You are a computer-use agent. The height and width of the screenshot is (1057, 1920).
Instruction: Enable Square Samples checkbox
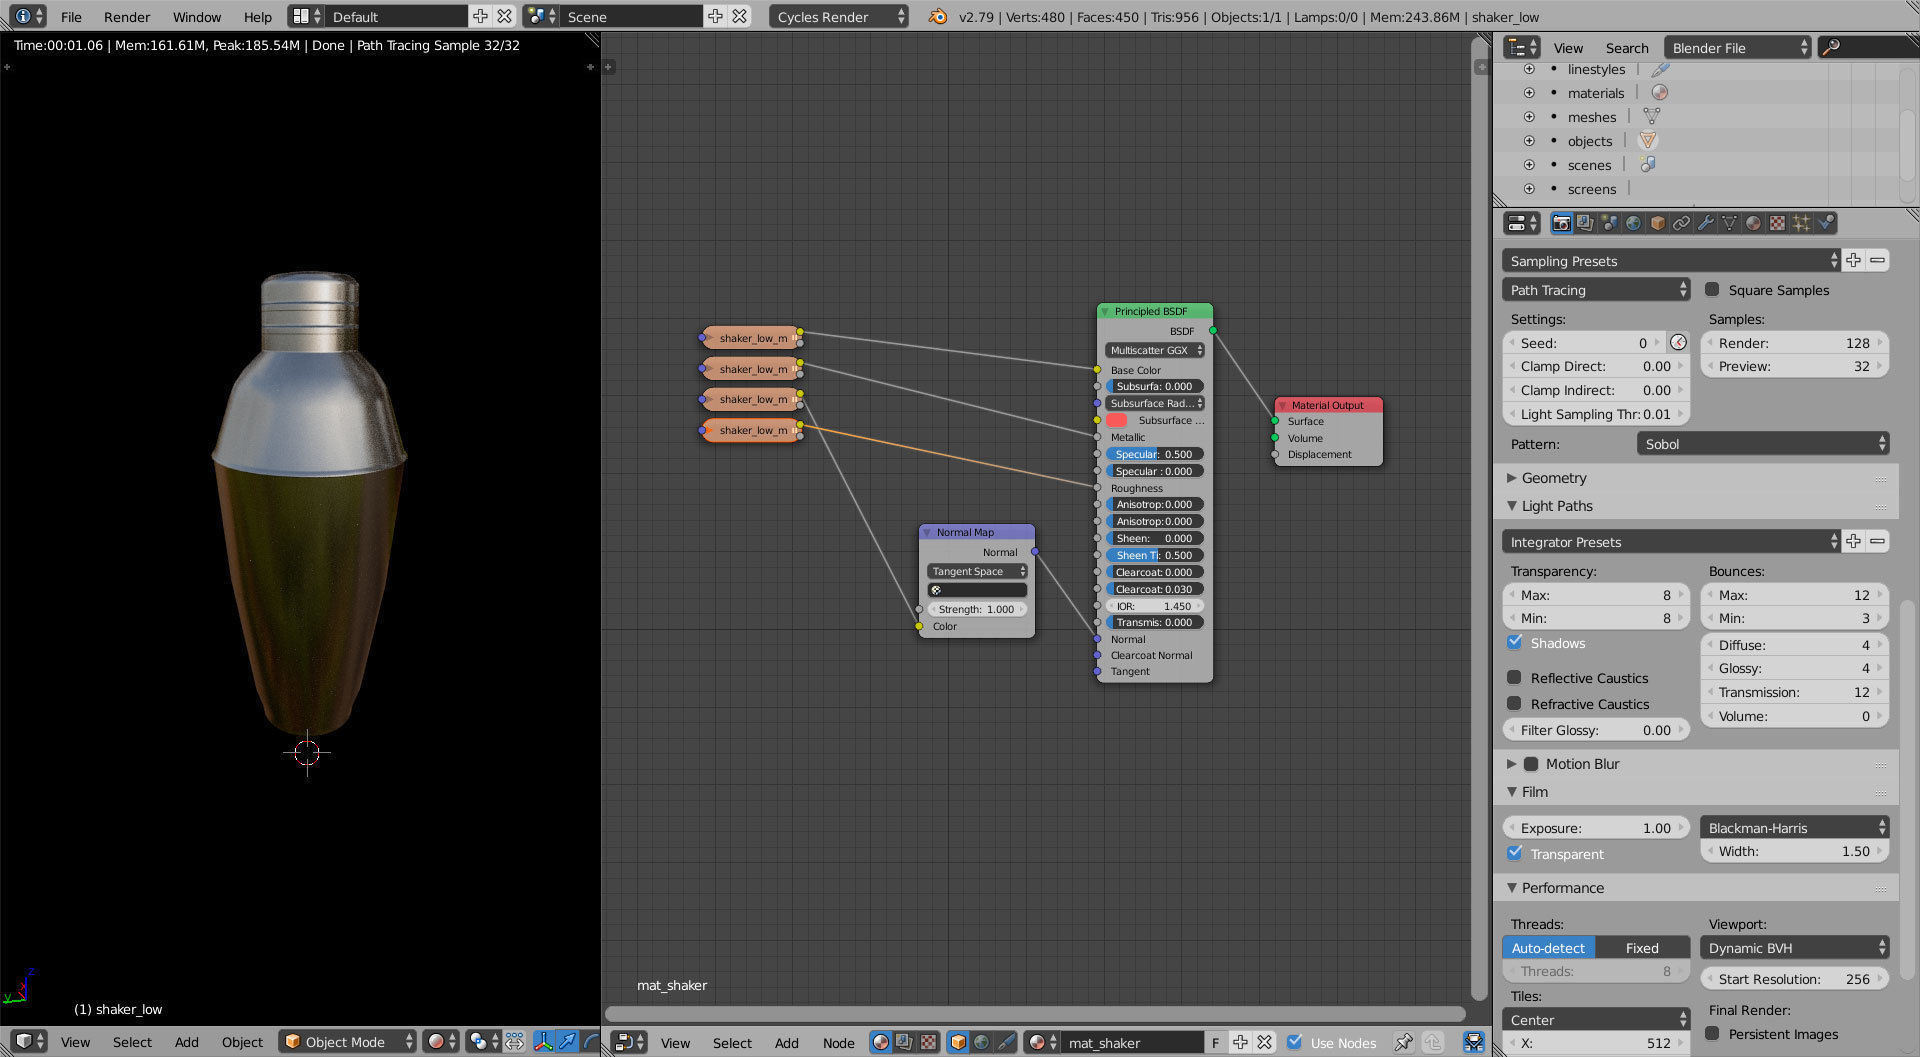[1712, 289]
